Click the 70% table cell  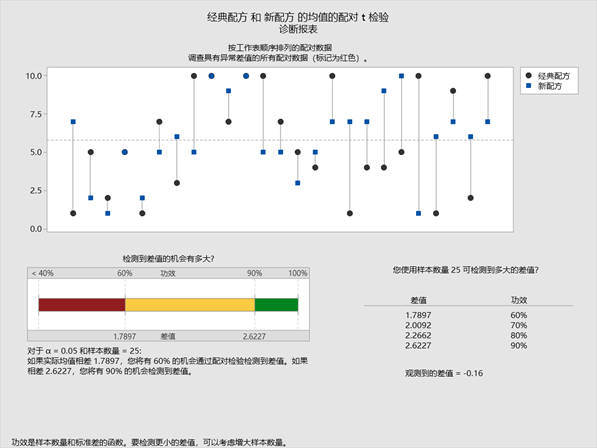point(519,326)
